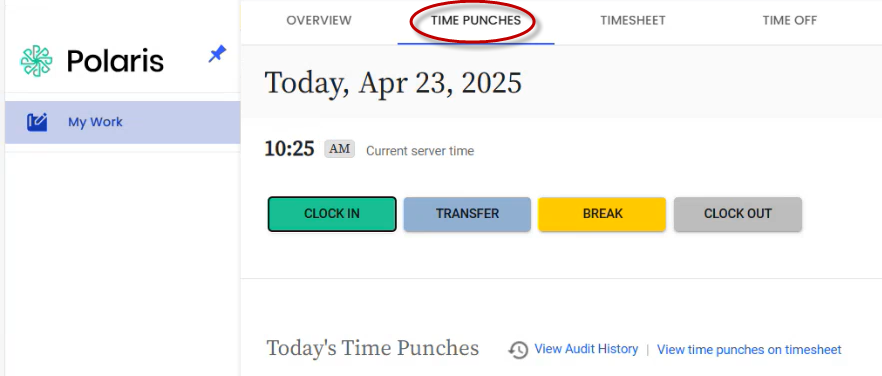
Task: Click the Polaris brand name text
Action: click(115, 61)
